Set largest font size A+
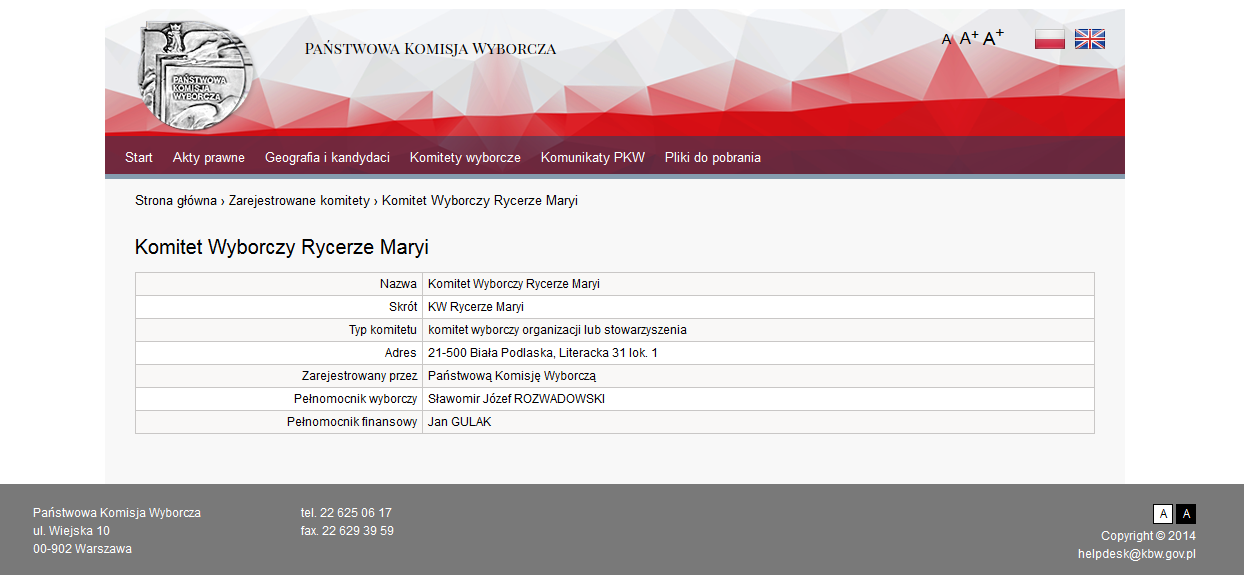1244x575 pixels. 993,38
